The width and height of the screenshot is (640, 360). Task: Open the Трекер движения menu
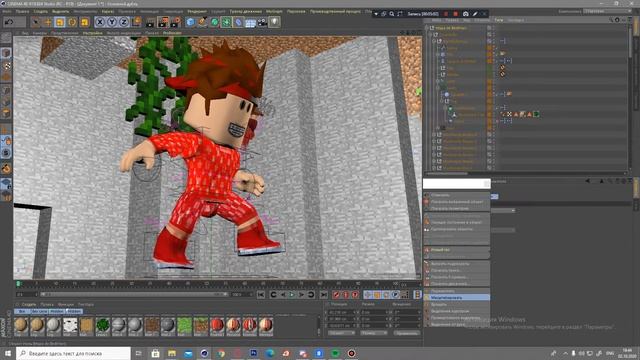[245, 11]
